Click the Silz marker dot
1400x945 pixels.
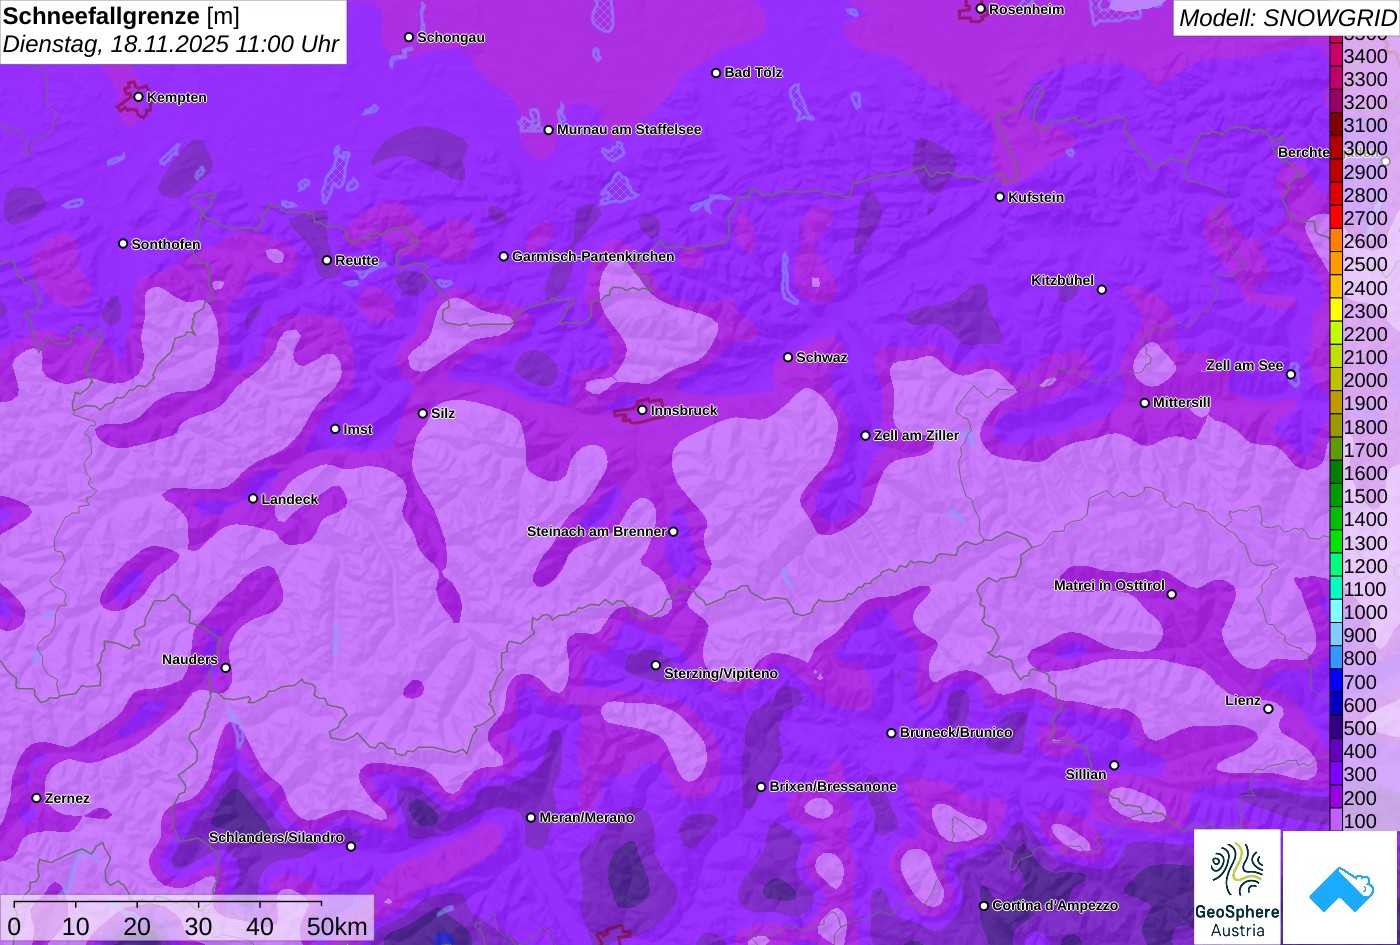422,413
